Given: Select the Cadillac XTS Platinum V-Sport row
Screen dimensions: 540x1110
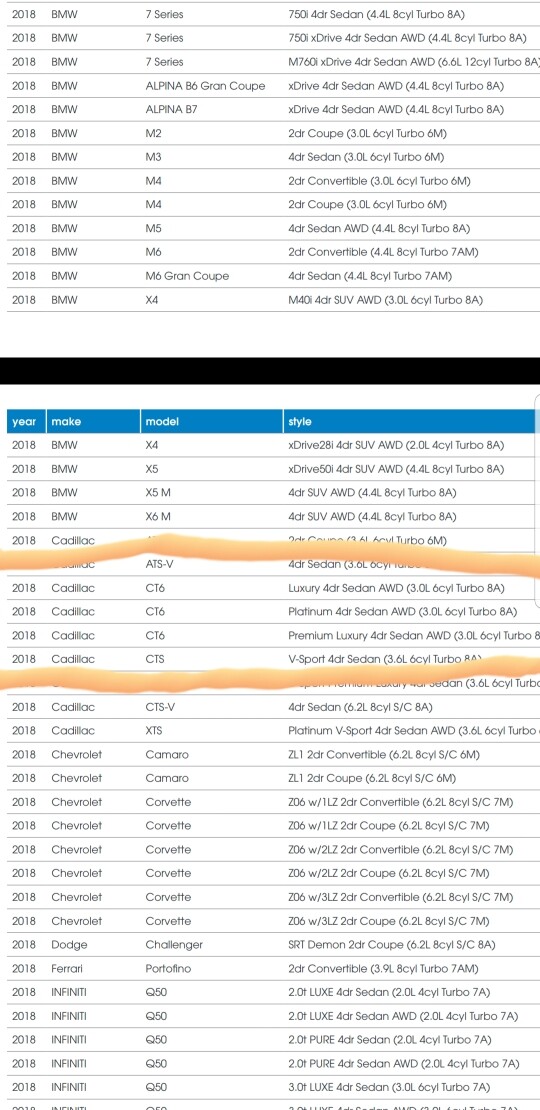Looking at the screenshot, I should [x=270, y=731].
